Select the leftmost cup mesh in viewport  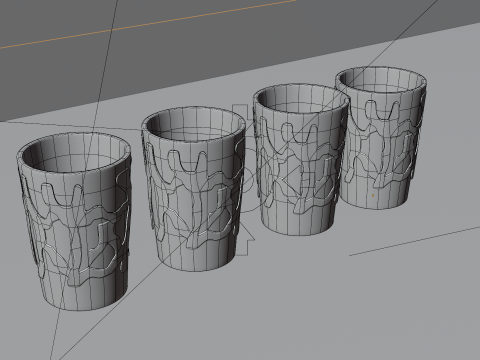(74, 221)
